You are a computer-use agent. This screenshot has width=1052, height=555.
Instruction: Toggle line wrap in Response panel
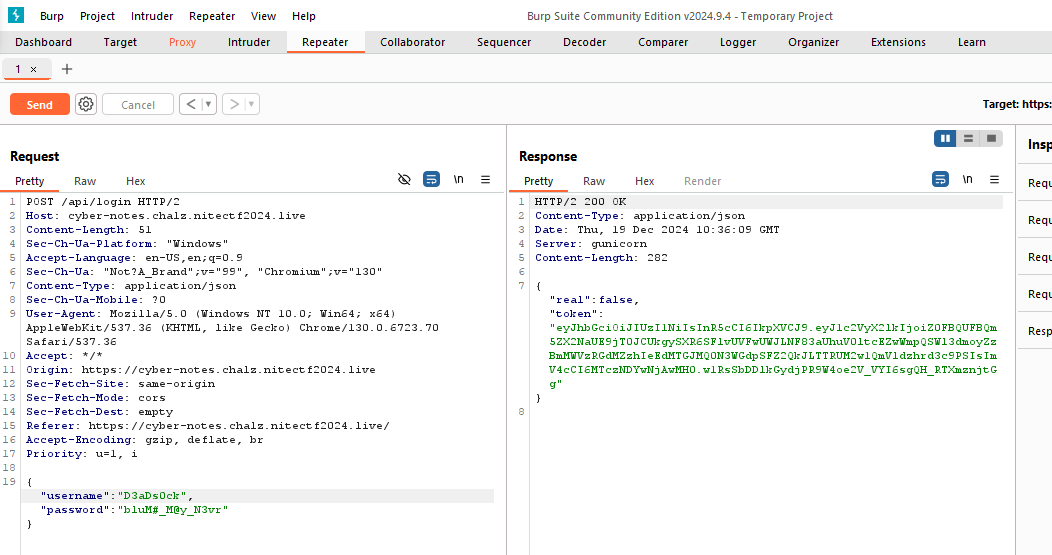[940, 180]
